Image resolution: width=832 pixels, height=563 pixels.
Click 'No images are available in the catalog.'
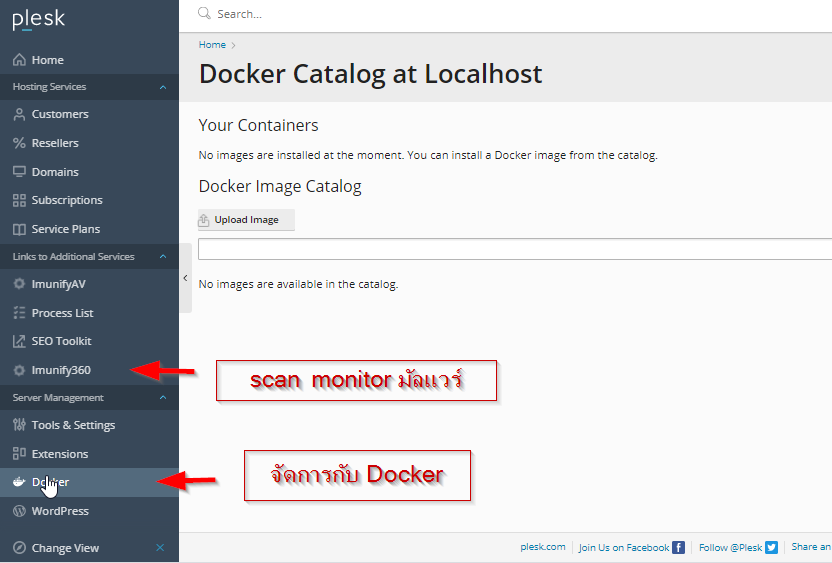click(x=298, y=284)
